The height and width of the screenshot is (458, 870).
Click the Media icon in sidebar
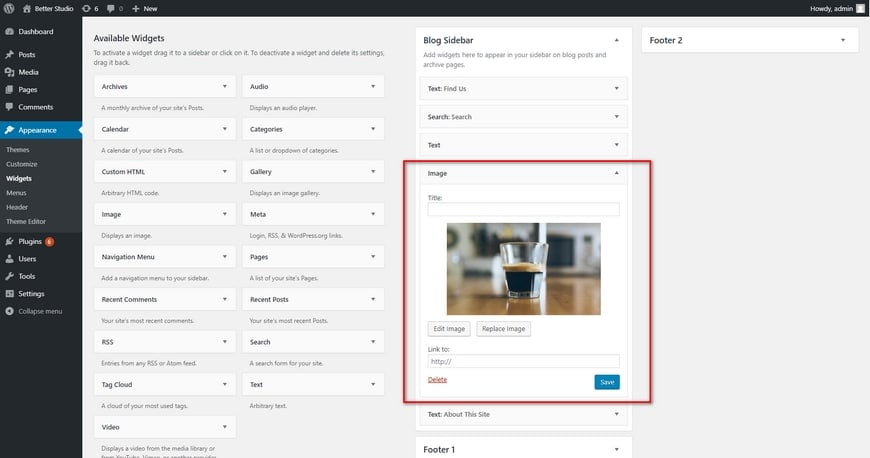click(x=9, y=72)
